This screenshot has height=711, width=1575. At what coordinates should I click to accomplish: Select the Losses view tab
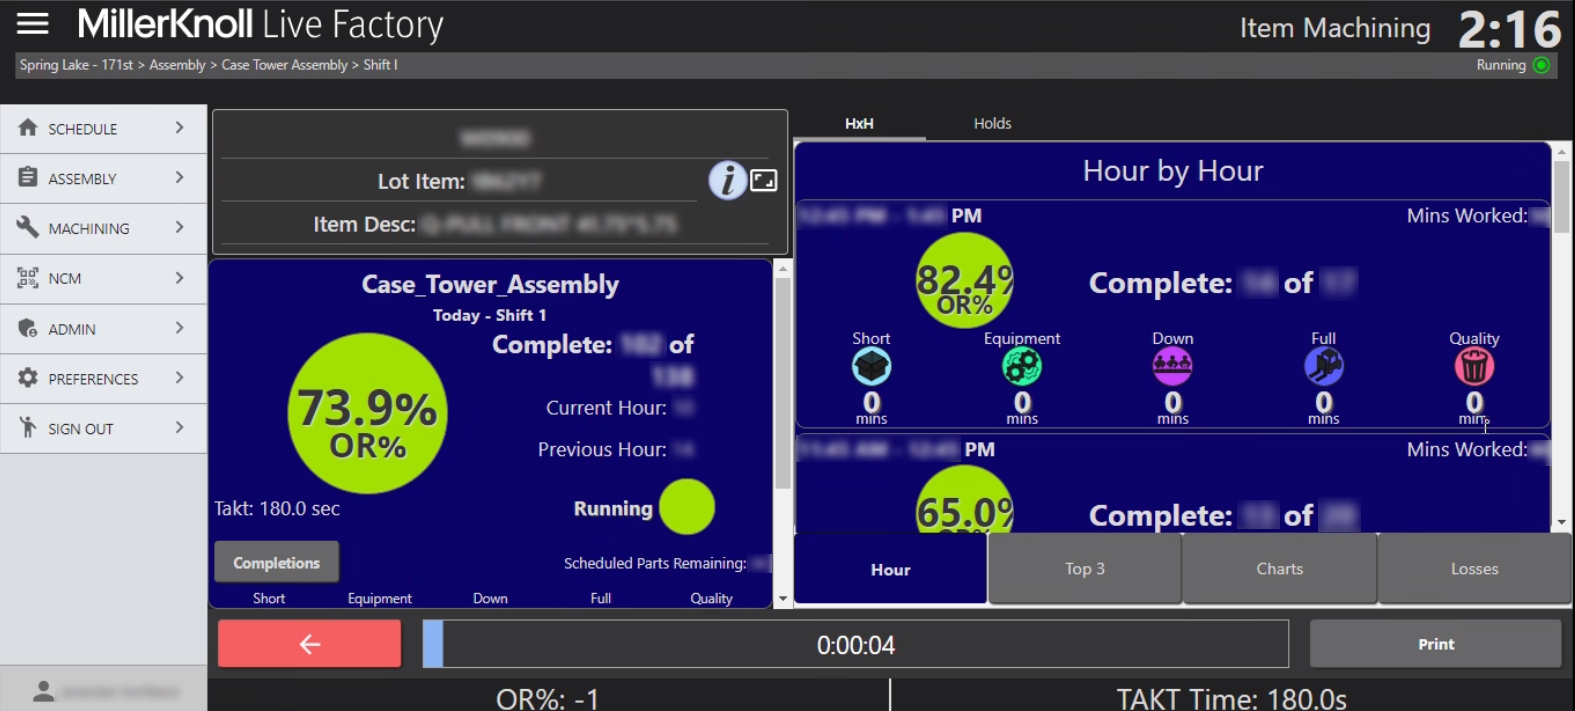point(1475,569)
